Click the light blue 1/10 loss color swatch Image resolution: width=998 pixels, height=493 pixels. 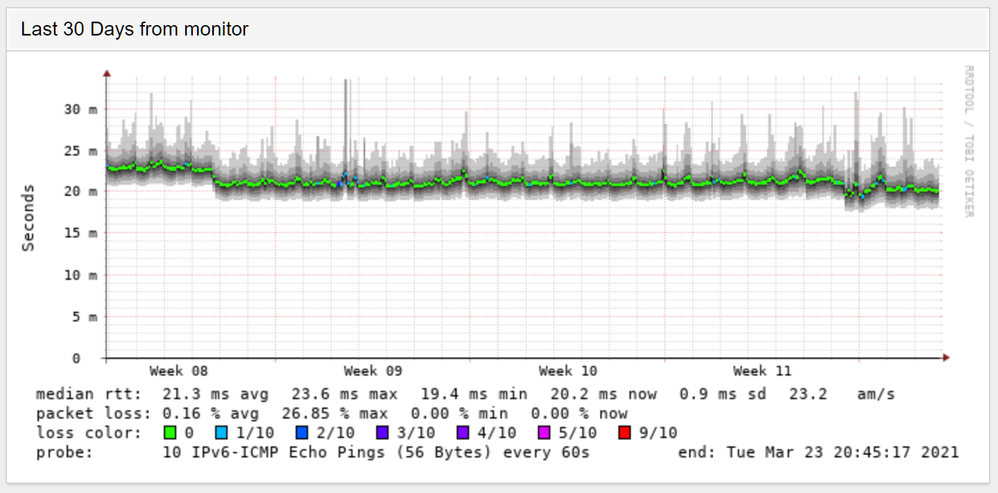pos(222,433)
